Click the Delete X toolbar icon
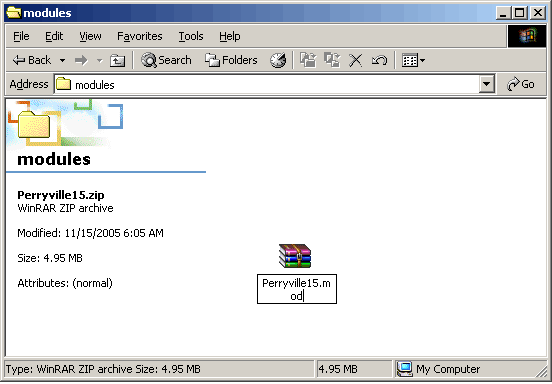 (x=356, y=60)
